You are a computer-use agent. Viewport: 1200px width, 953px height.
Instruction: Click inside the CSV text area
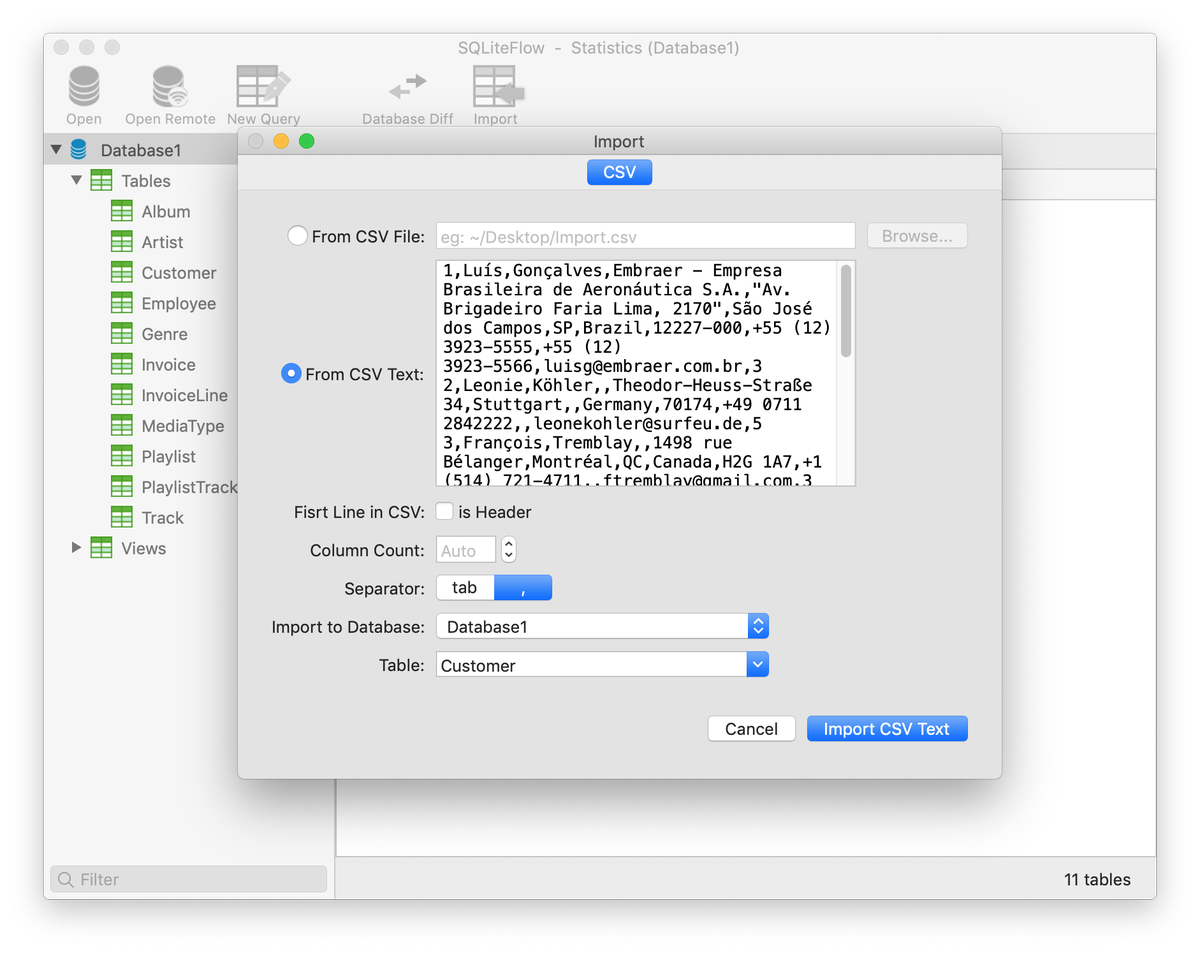(x=636, y=373)
